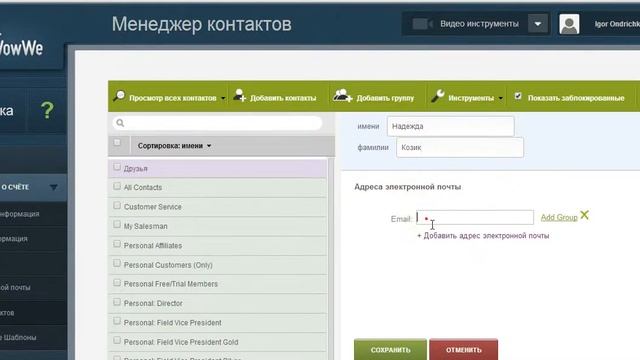Image resolution: width=640 pixels, height=360 pixels.
Task: Open Видео инструменты dropdown arrow
Action: [538, 24]
